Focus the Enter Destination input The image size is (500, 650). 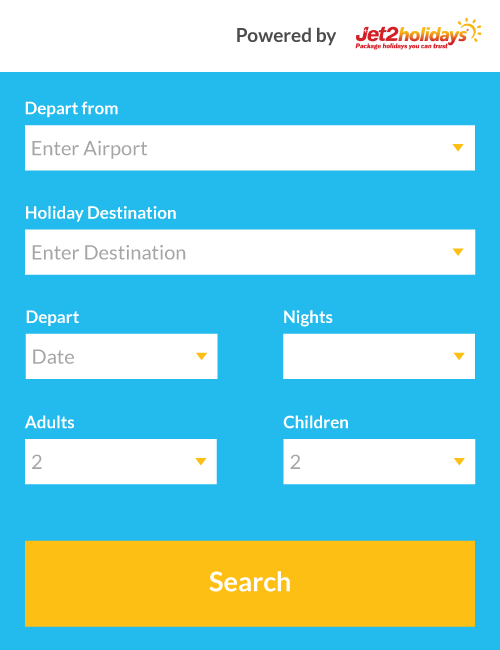click(x=250, y=252)
